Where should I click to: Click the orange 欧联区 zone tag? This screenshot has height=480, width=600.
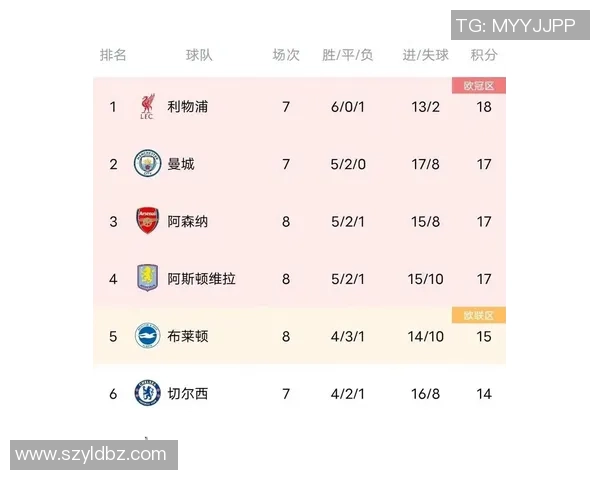479,316
